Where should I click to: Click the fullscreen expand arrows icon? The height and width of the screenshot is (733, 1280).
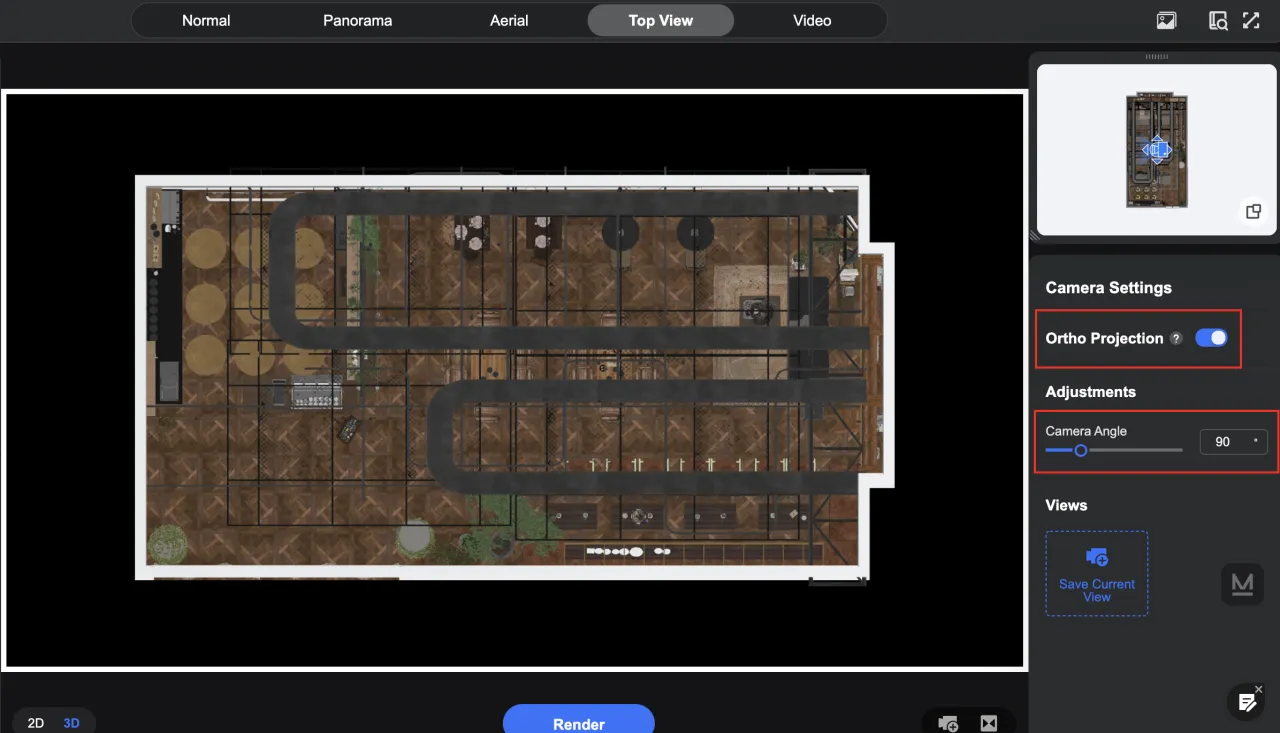click(1251, 21)
